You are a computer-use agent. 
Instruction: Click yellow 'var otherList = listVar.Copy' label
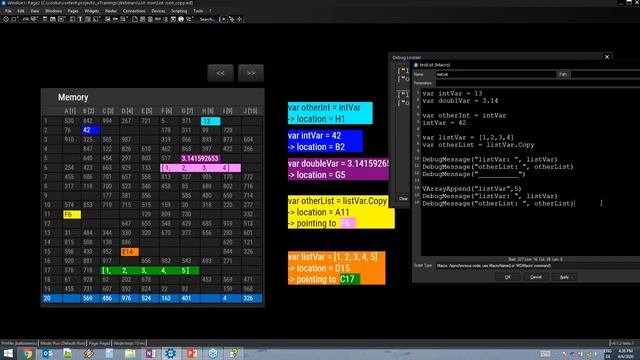(x=341, y=212)
